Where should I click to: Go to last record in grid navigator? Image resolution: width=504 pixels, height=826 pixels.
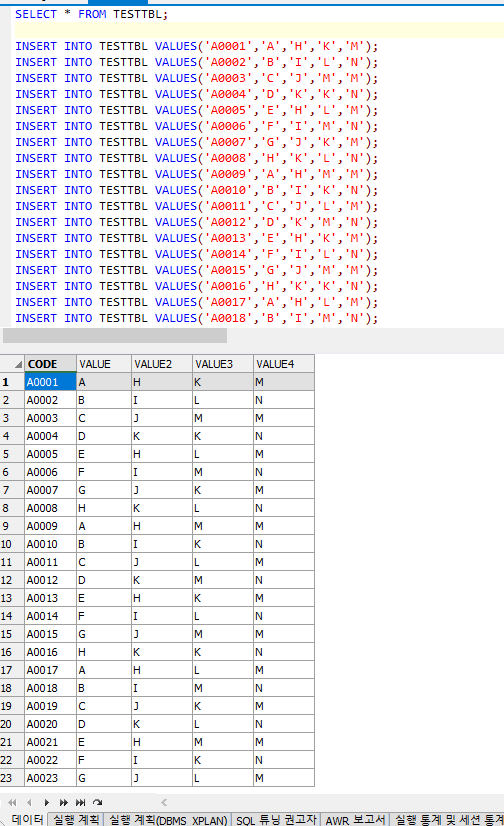pos(80,802)
